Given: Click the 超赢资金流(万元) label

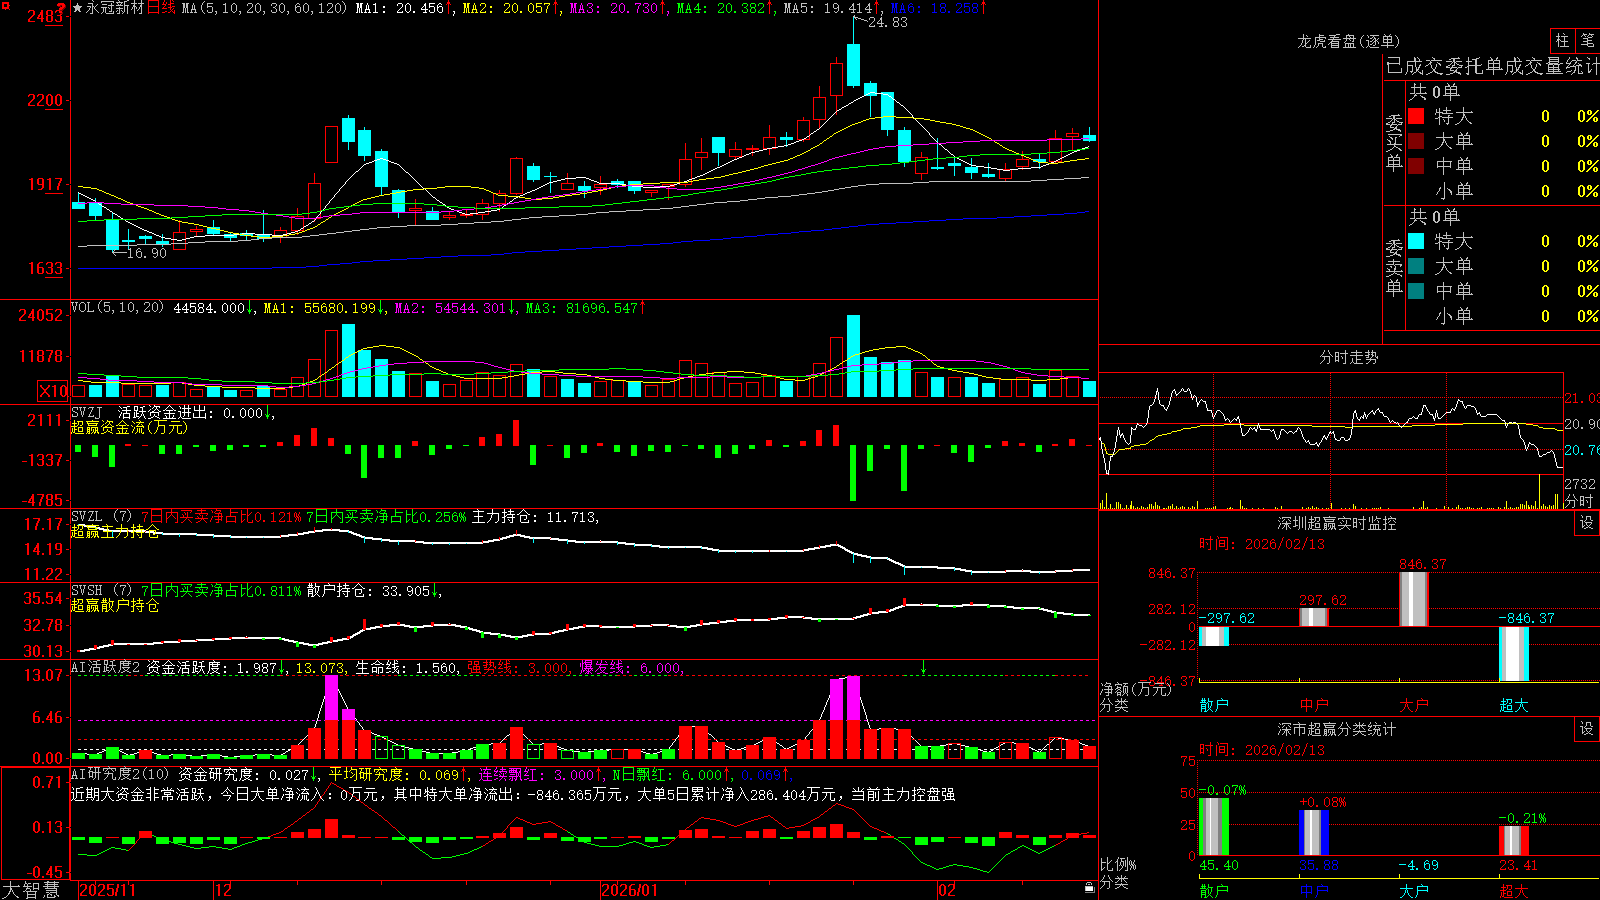Looking at the screenshot, I should [129, 427].
